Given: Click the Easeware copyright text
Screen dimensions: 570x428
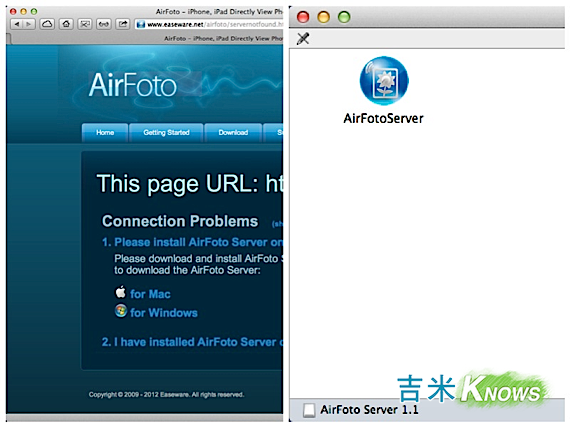Looking at the screenshot, I should click(166, 395).
